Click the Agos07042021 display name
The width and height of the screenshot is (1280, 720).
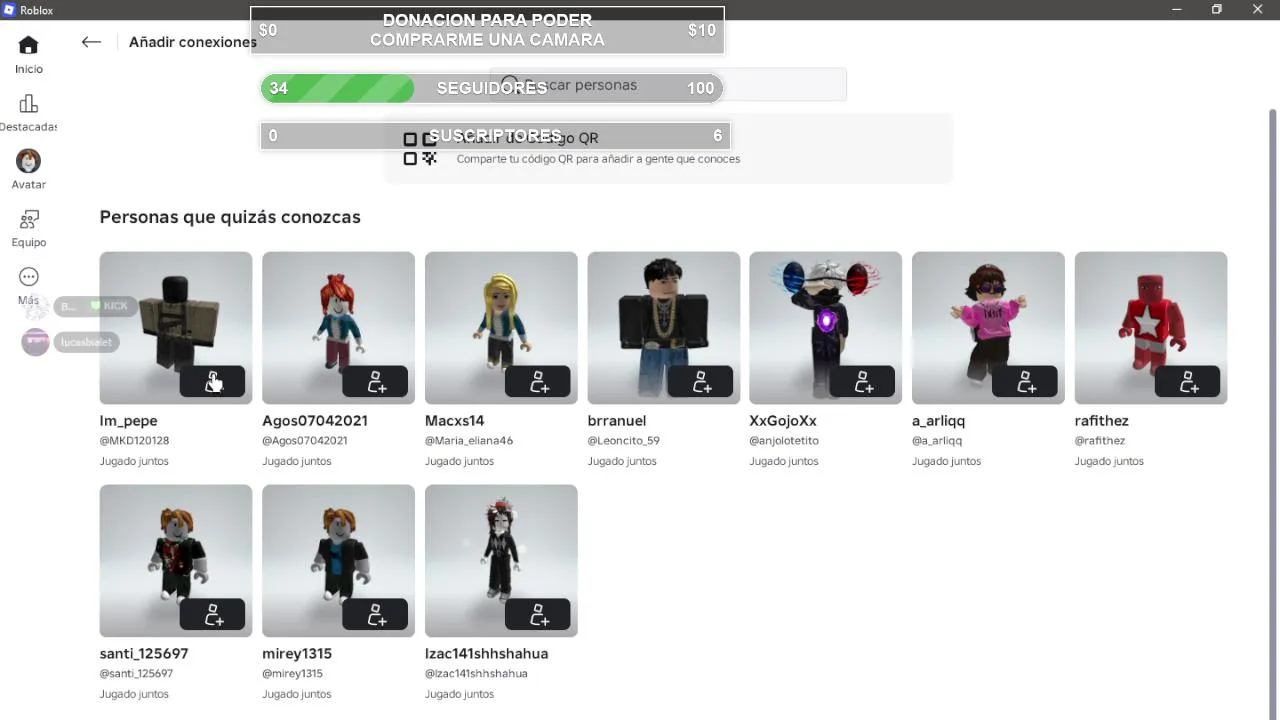[x=315, y=421]
